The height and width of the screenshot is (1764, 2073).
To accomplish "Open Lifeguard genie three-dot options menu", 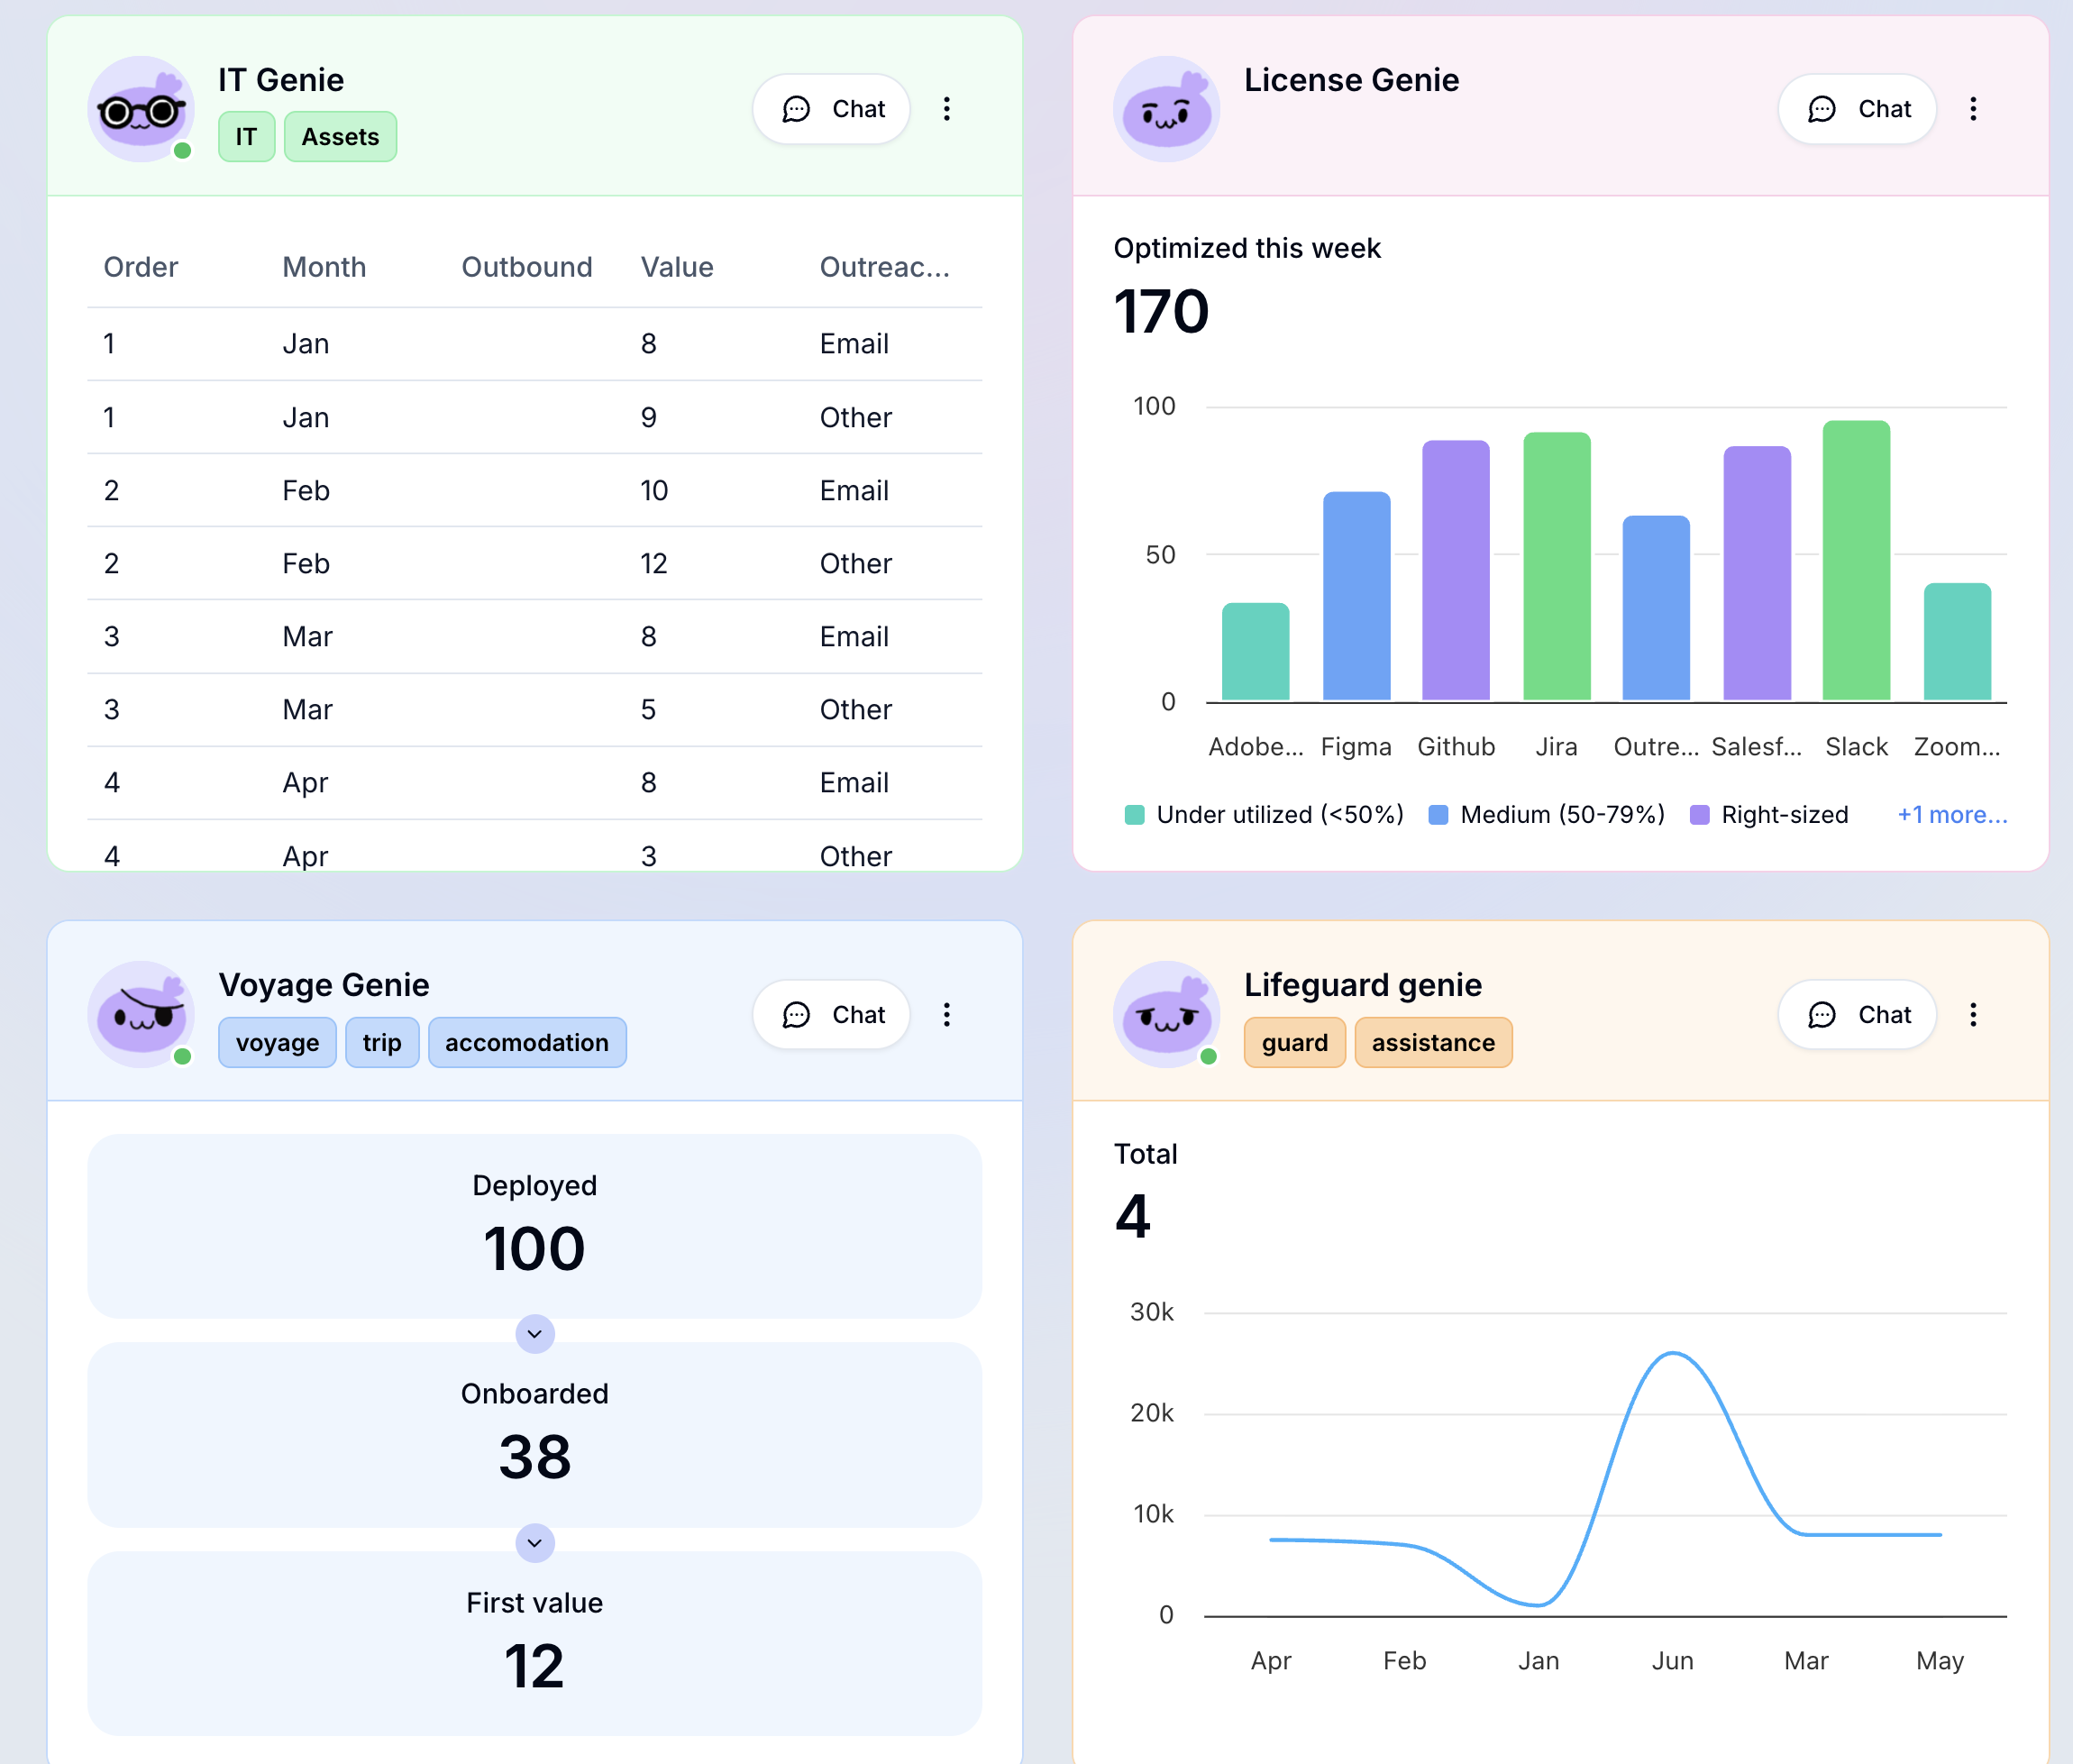I will [1972, 1014].
